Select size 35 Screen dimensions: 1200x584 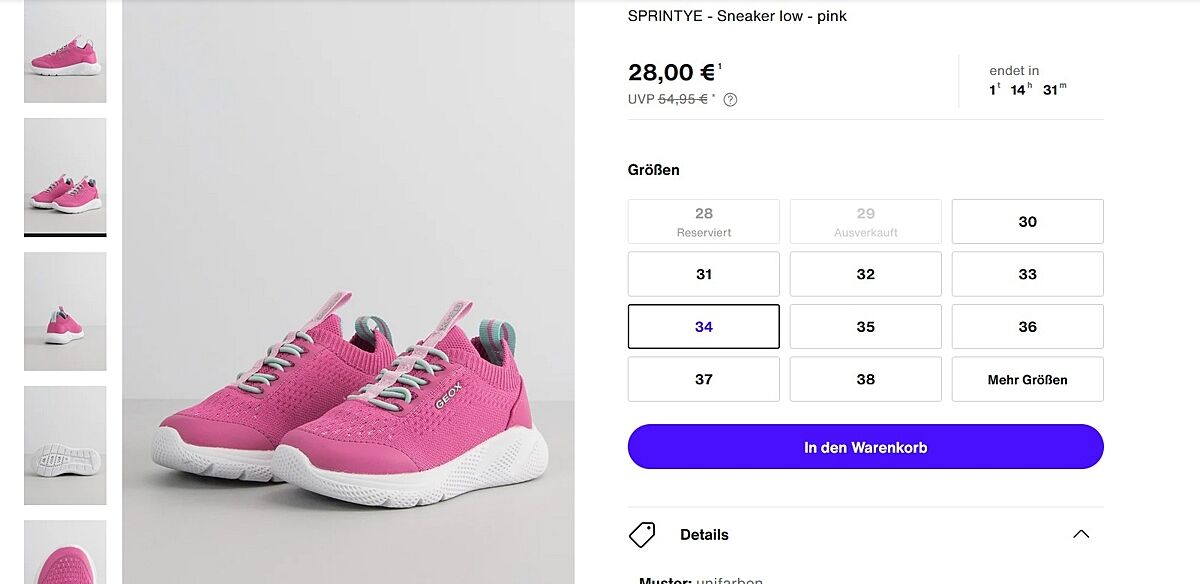[x=865, y=327]
